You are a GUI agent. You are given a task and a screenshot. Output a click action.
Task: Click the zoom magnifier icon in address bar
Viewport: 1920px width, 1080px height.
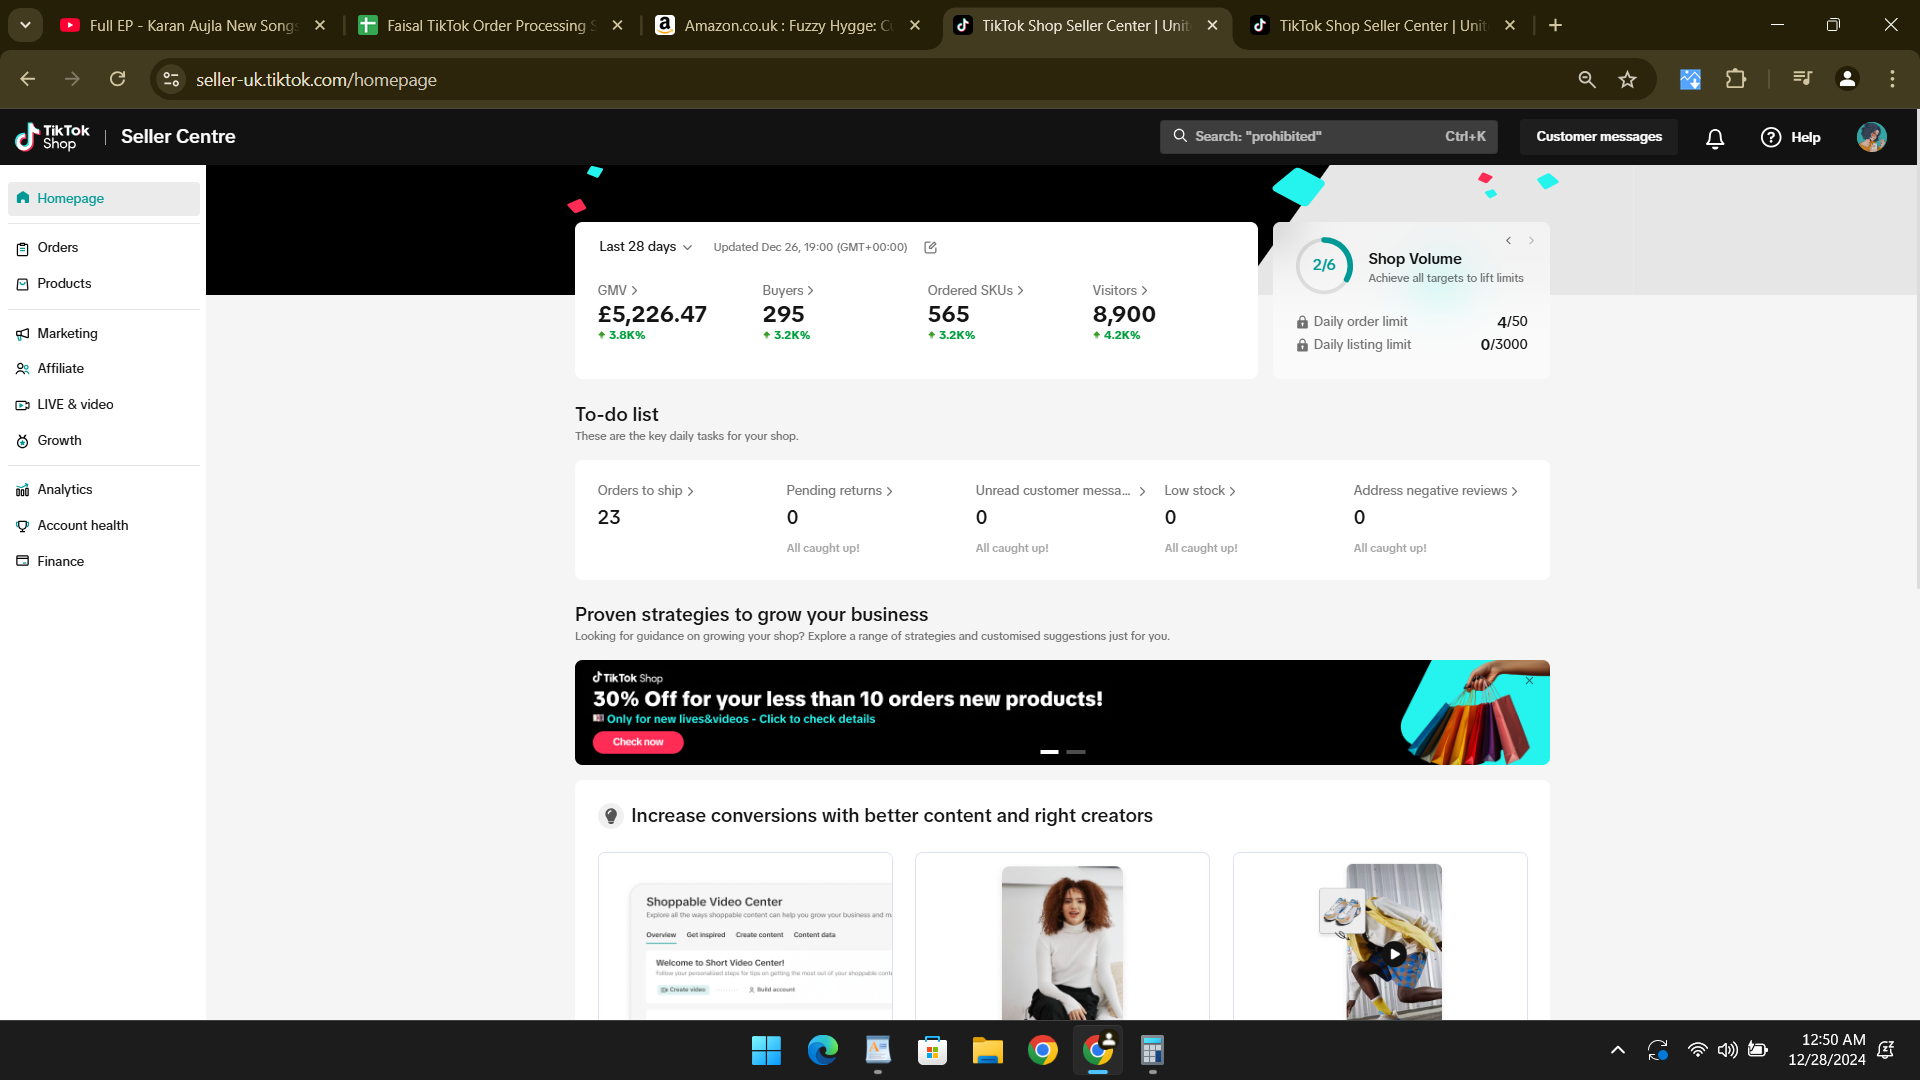(1587, 79)
